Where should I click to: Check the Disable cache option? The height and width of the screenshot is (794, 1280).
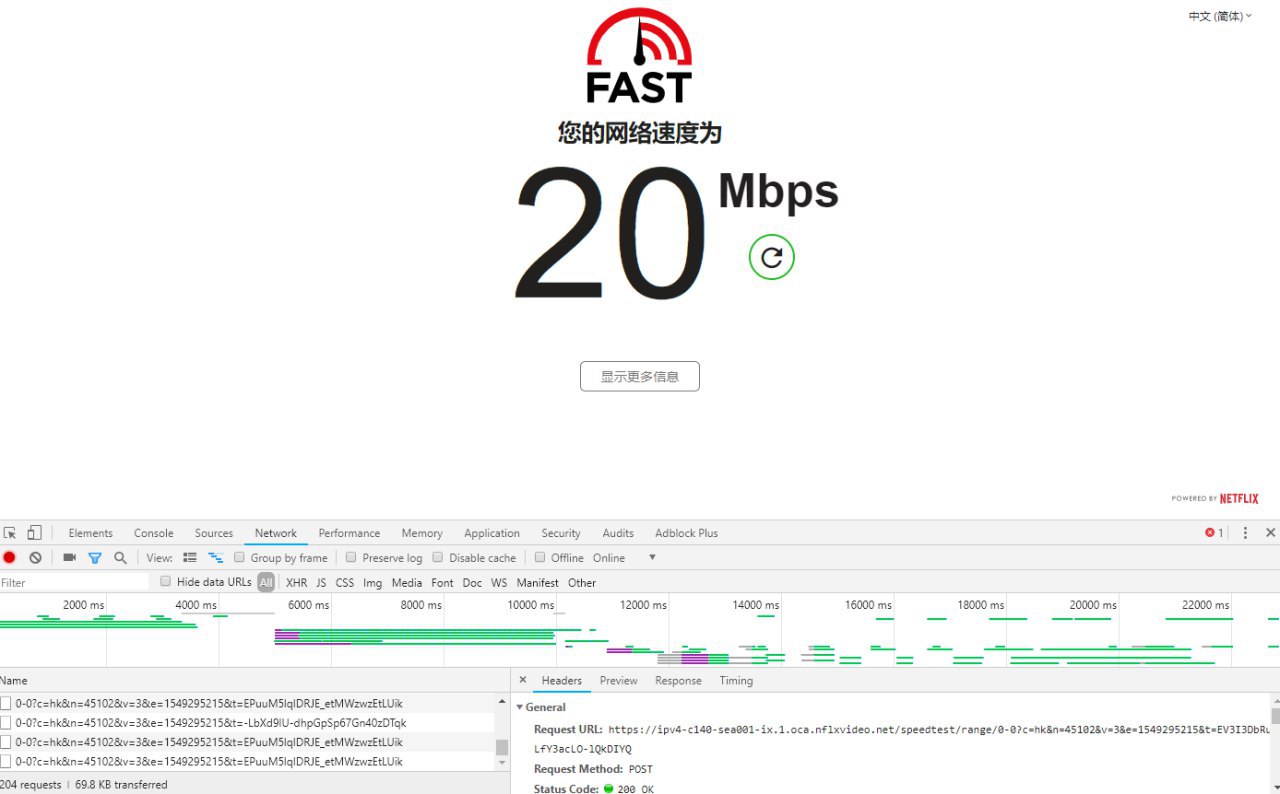coord(438,558)
